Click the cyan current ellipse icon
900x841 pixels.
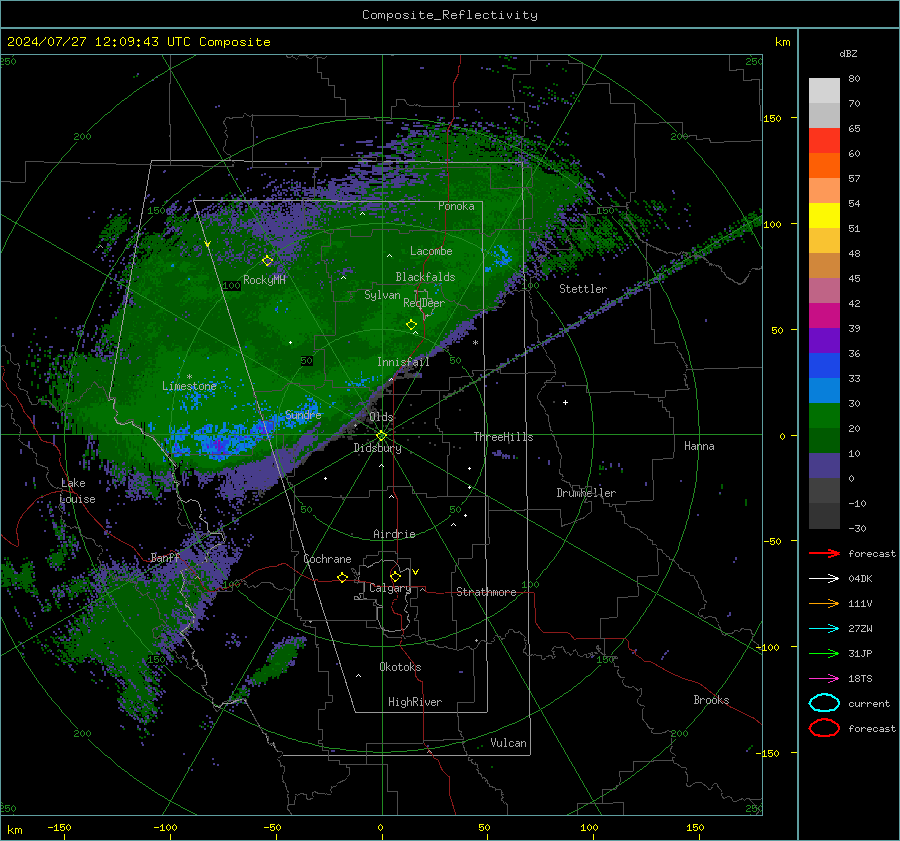point(824,703)
